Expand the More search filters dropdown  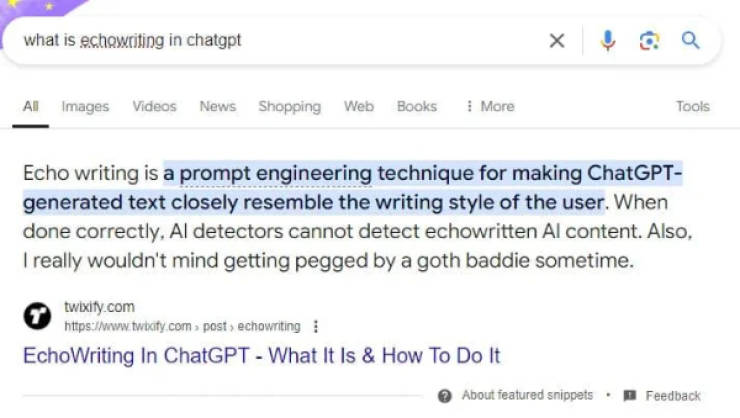coord(490,106)
